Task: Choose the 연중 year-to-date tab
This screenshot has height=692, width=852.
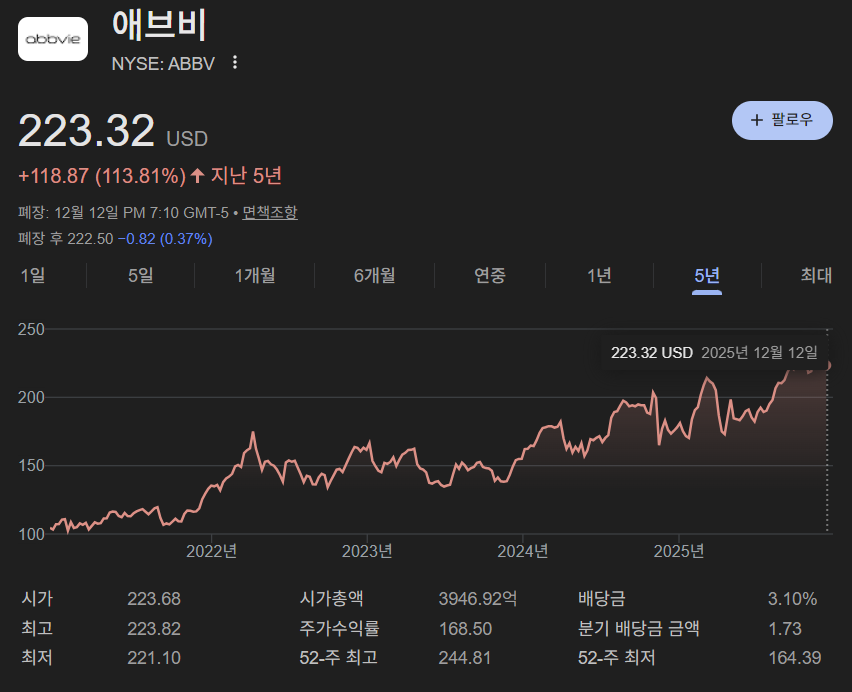Action: point(490,275)
